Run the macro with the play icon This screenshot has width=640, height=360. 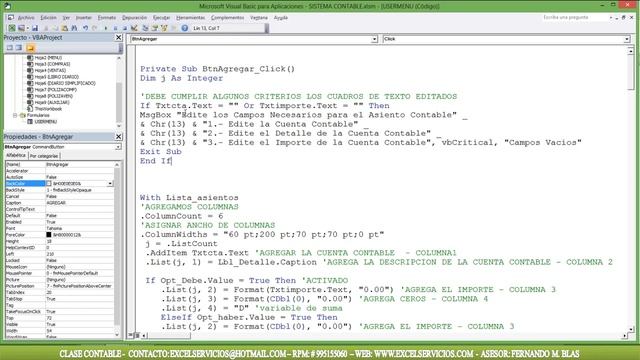(x=106, y=28)
